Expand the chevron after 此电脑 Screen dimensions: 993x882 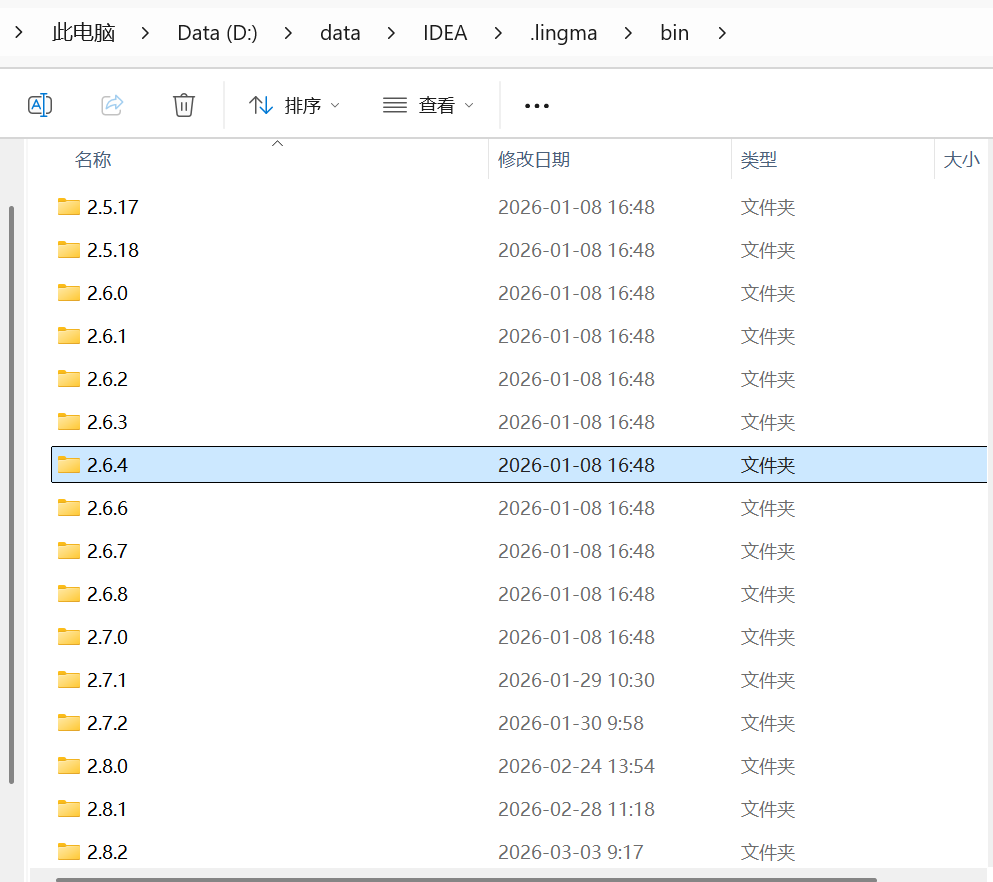(x=146, y=33)
